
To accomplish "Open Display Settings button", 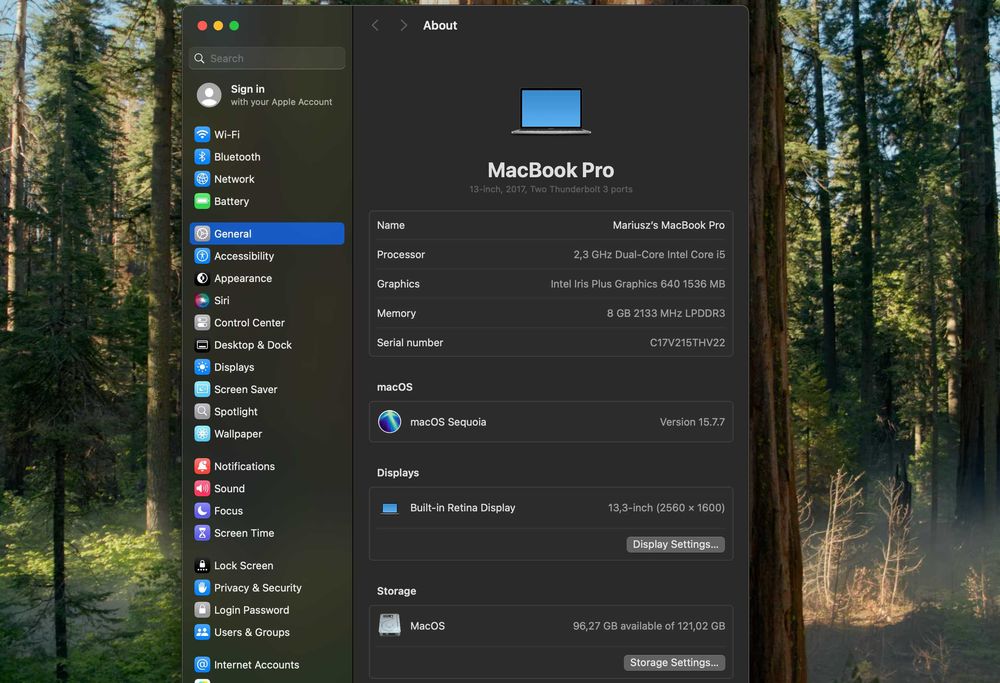I will [x=675, y=545].
